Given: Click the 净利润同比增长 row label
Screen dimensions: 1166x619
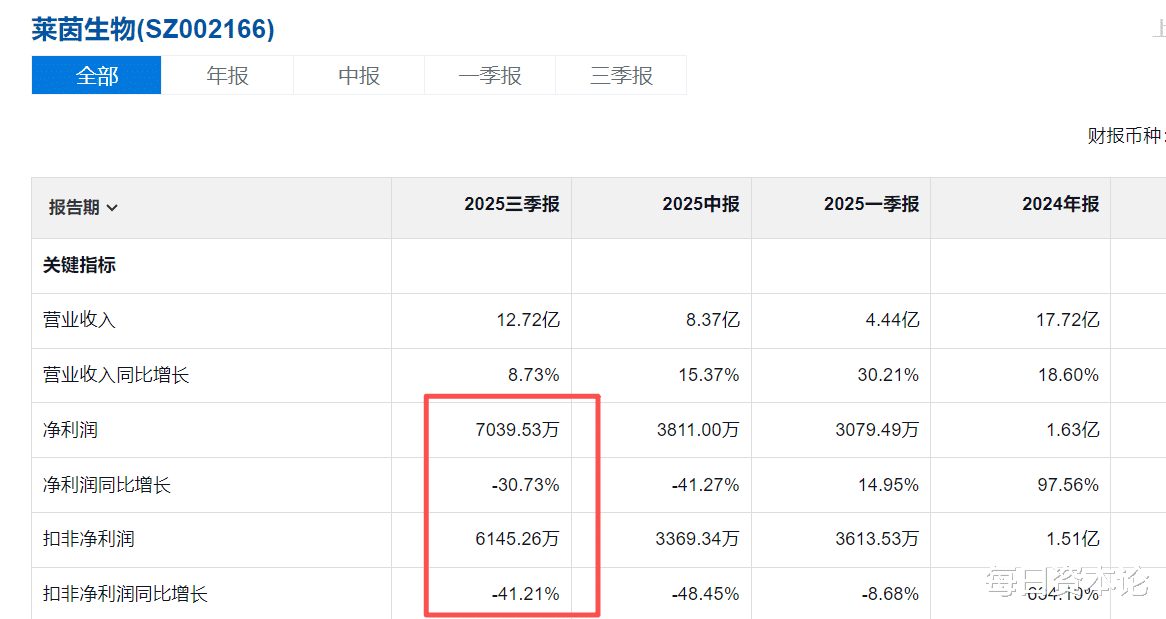Looking at the screenshot, I should tap(107, 485).
